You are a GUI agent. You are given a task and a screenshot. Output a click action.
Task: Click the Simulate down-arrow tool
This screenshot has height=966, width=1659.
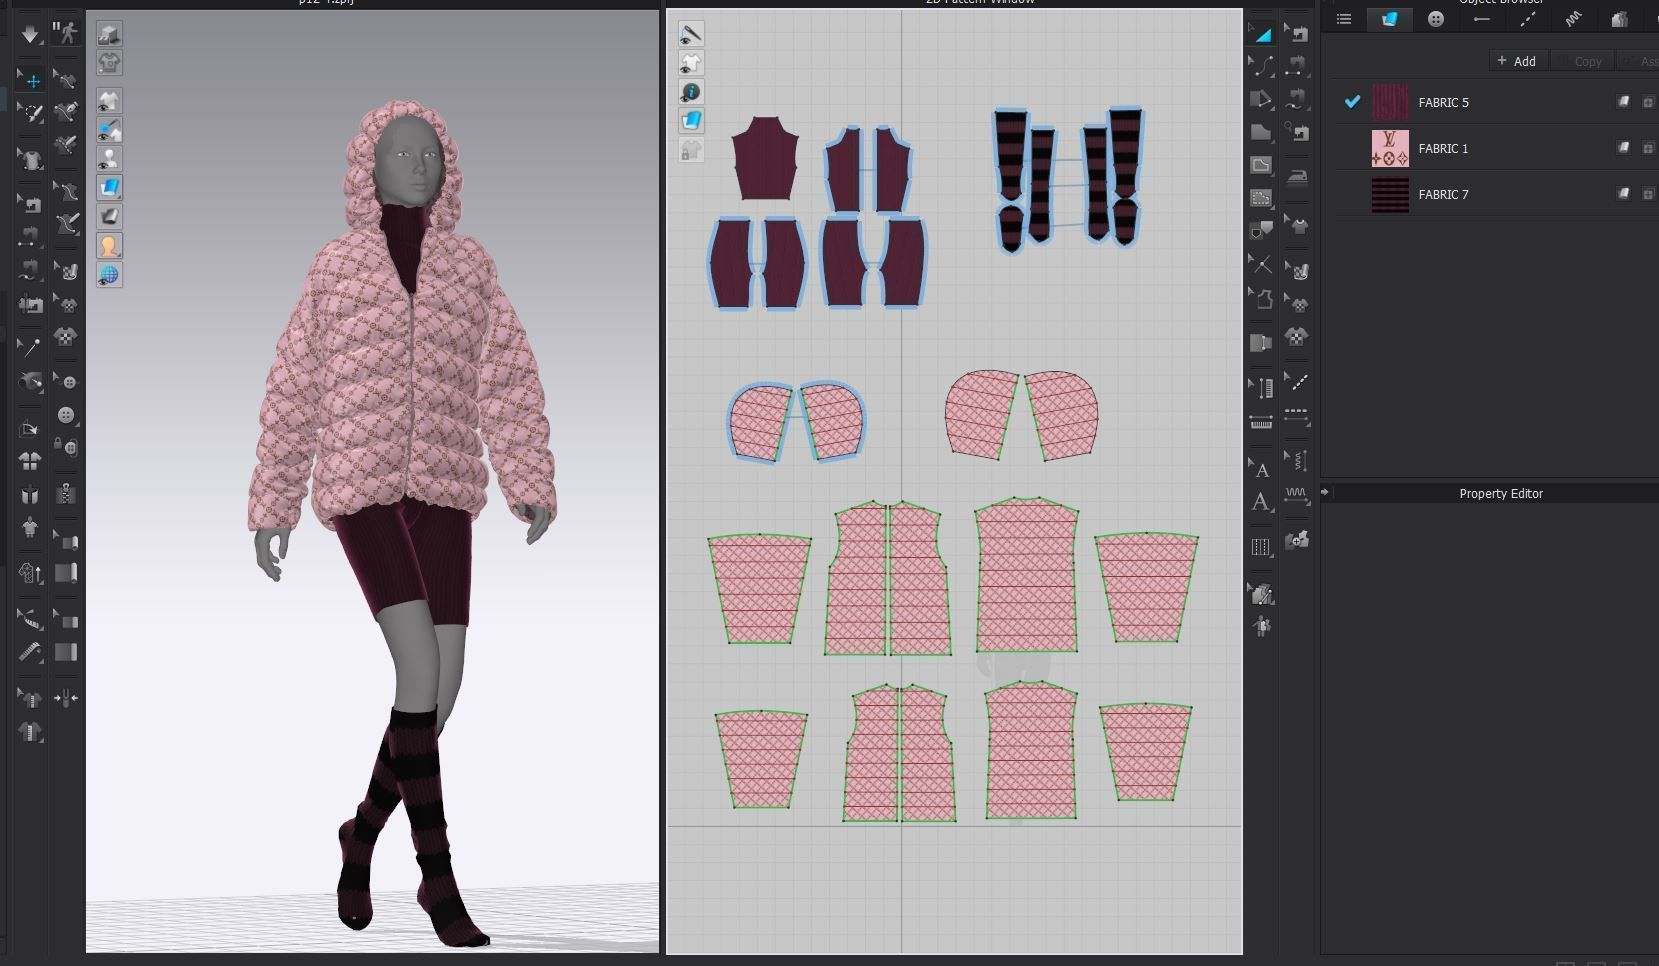click(x=30, y=34)
